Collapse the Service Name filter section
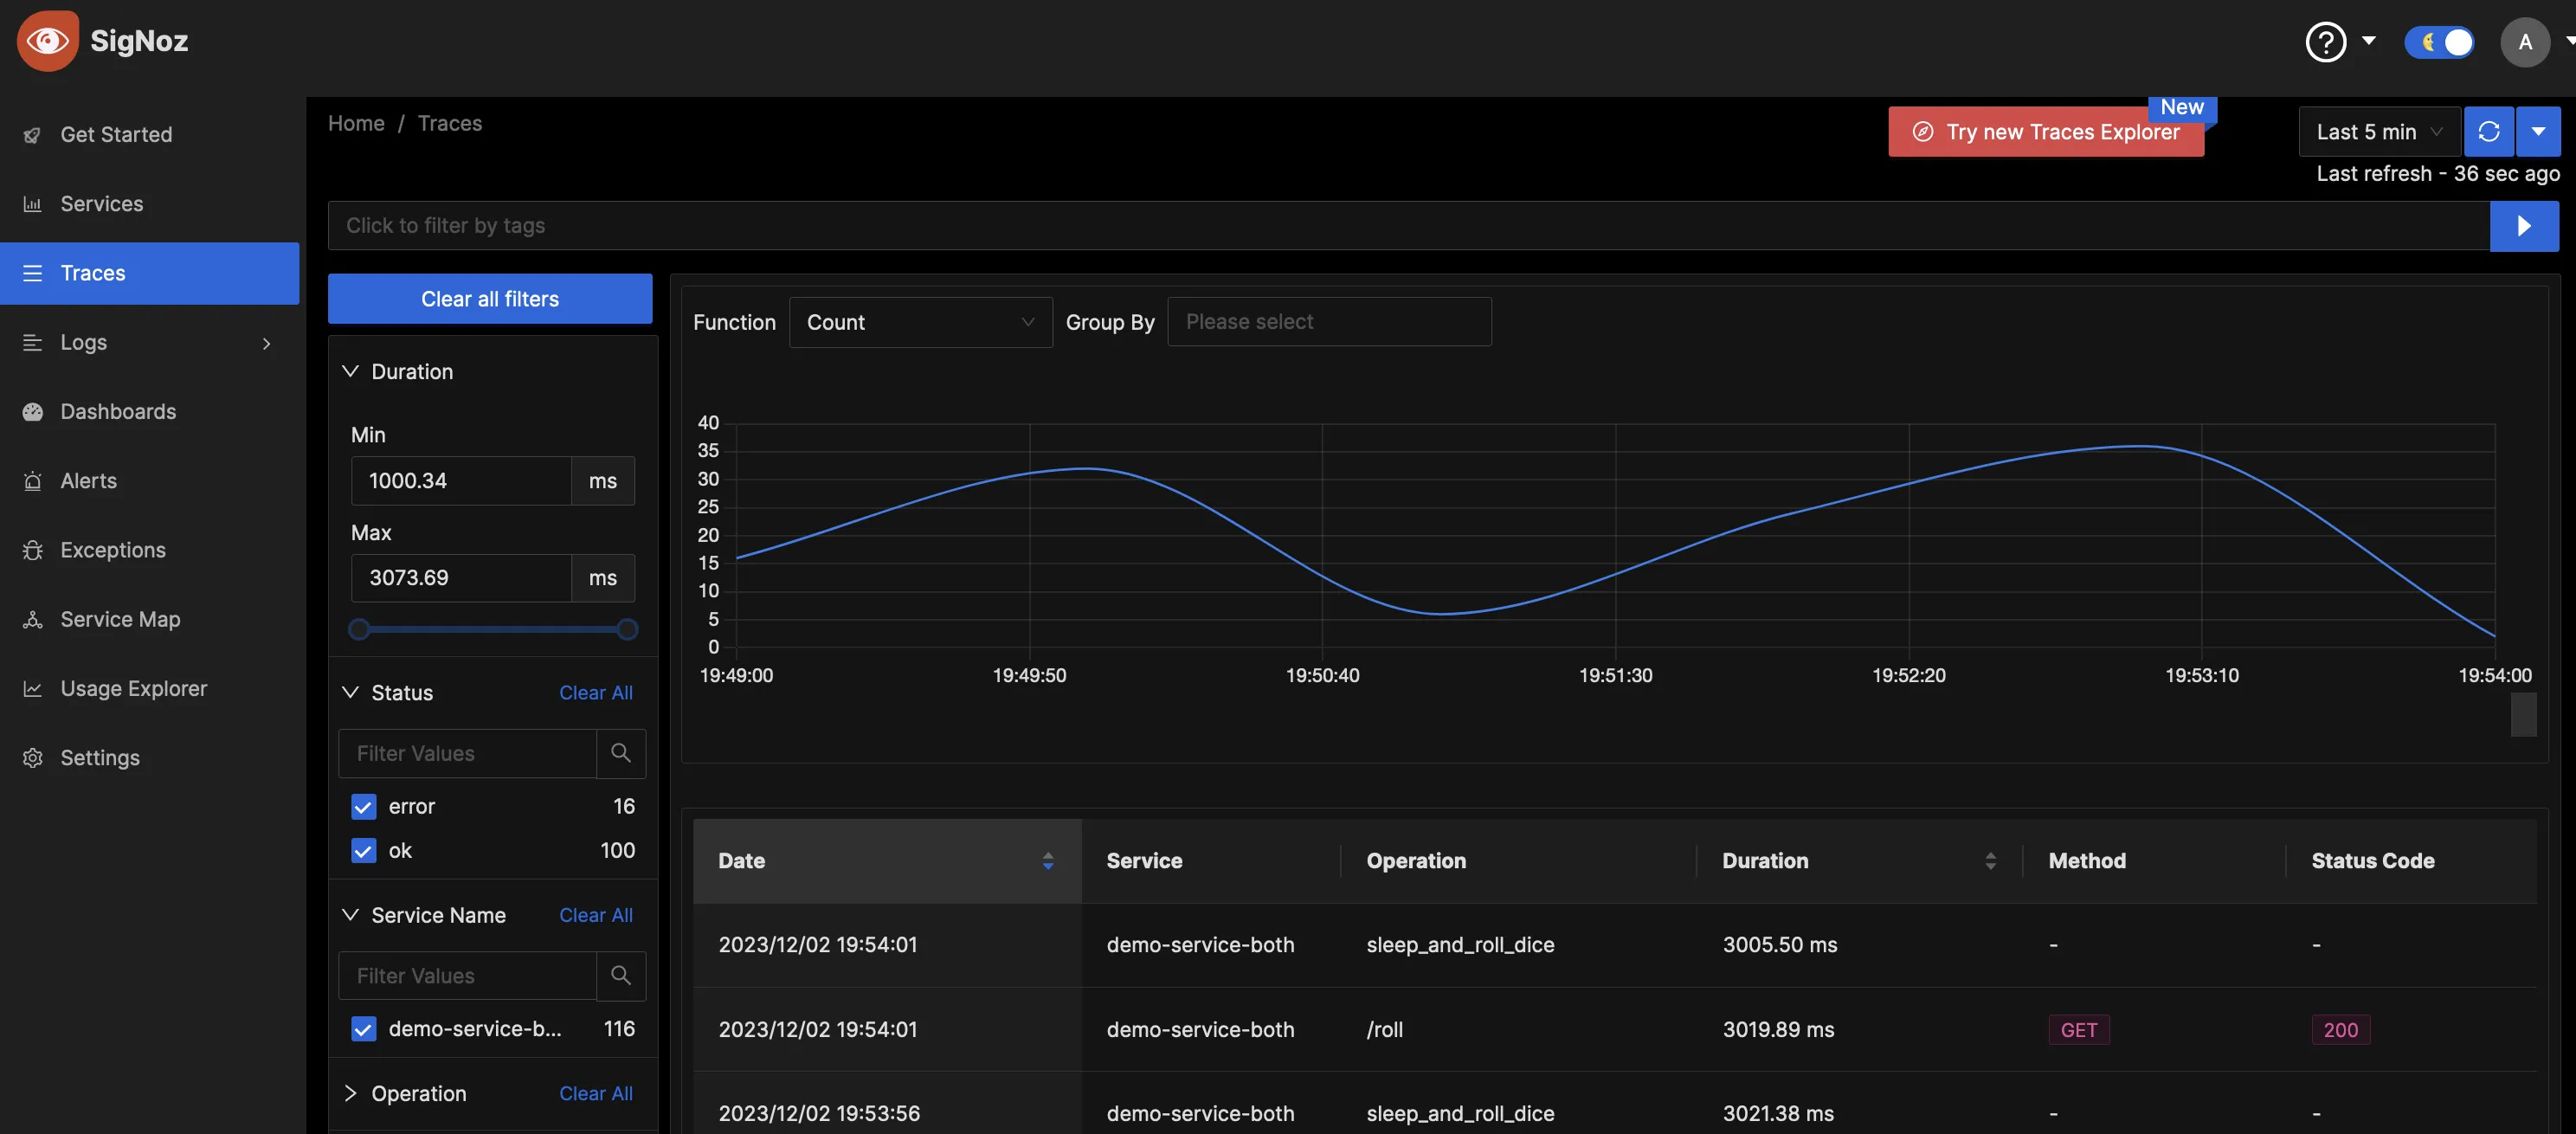This screenshot has height=1134, width=2576. click(x=350, y=915)
